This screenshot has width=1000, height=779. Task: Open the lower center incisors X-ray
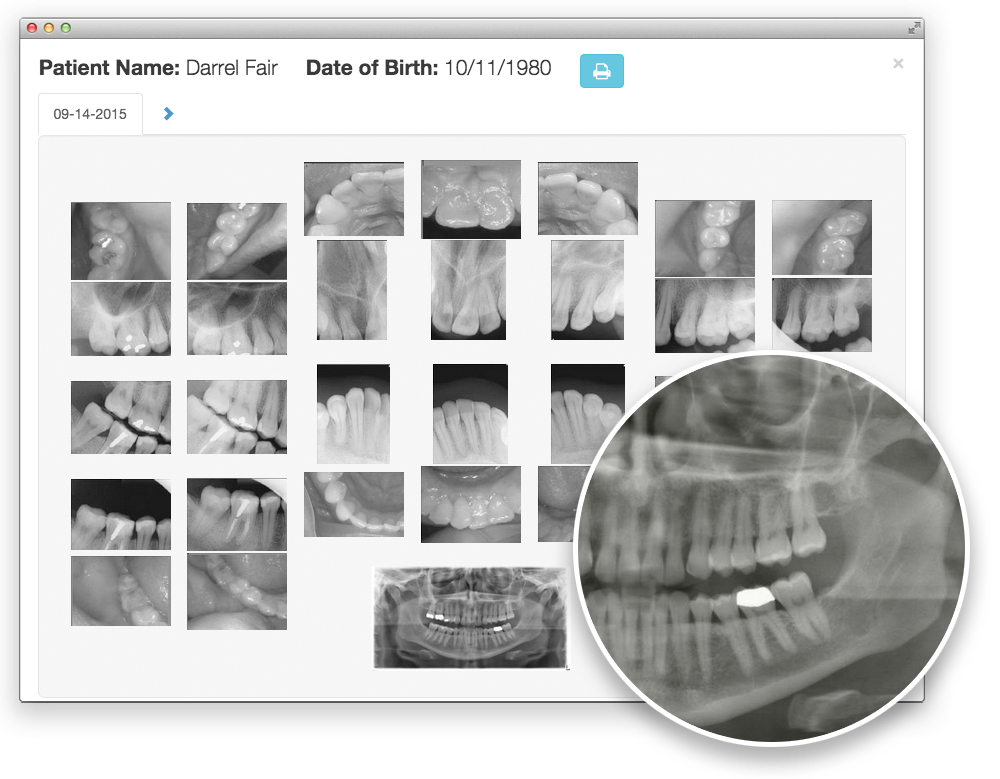coord(470,413)
